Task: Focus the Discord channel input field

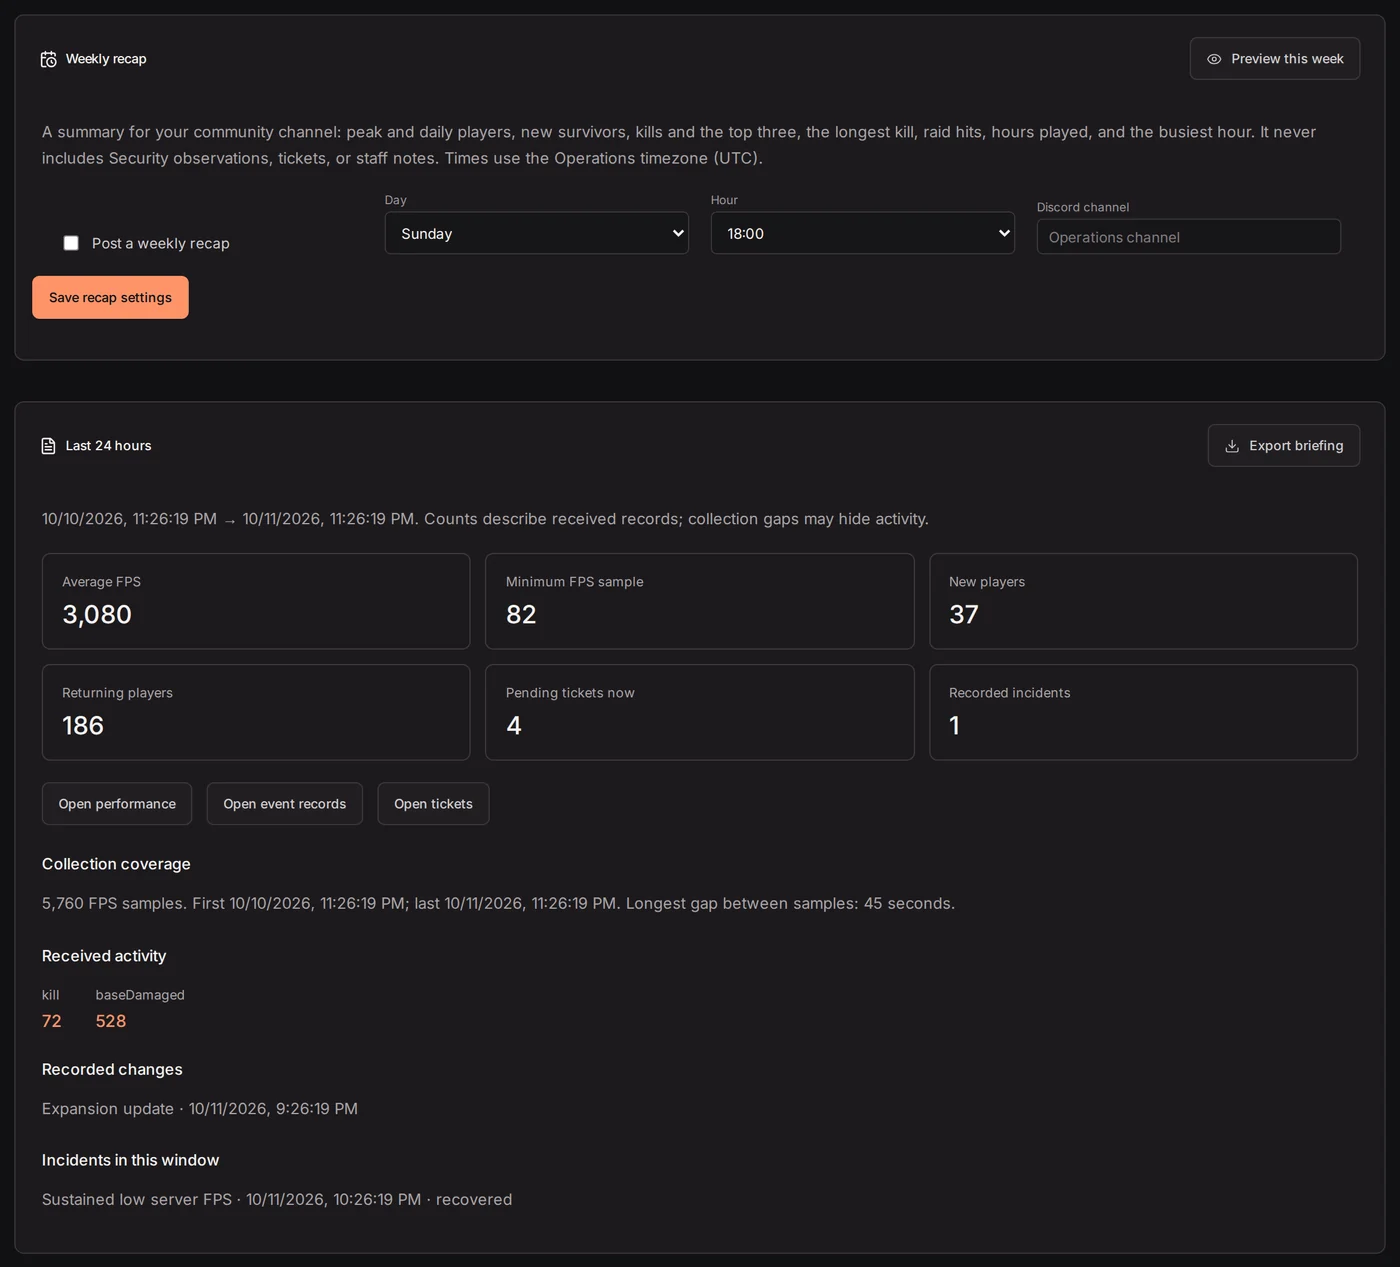Action: pyautogui.click(x=1189, y=237)
